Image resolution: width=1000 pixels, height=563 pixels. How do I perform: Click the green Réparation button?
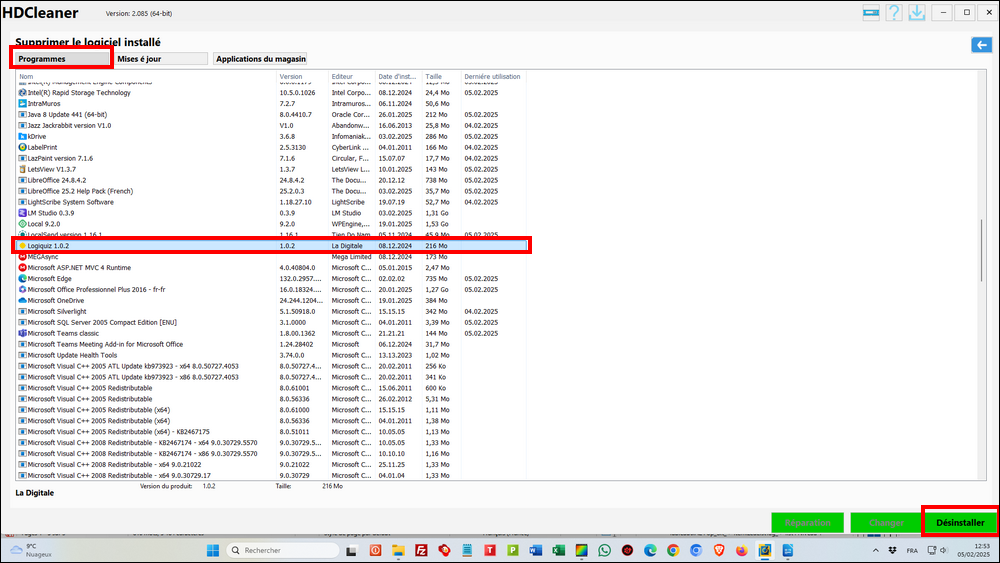coord(807,522)
